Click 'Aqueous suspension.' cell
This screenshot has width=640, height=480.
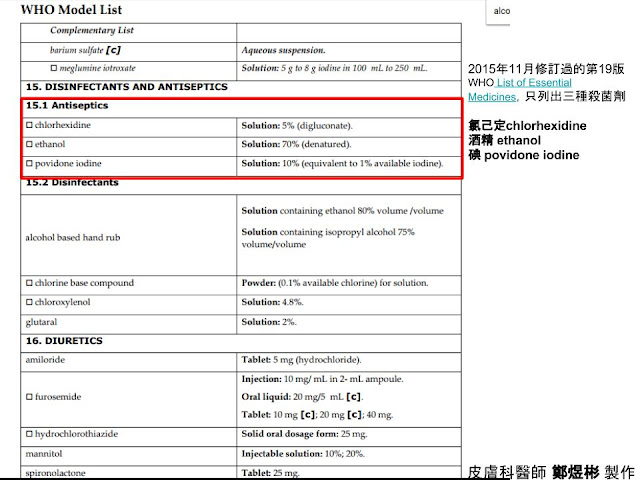click(349, 52)
